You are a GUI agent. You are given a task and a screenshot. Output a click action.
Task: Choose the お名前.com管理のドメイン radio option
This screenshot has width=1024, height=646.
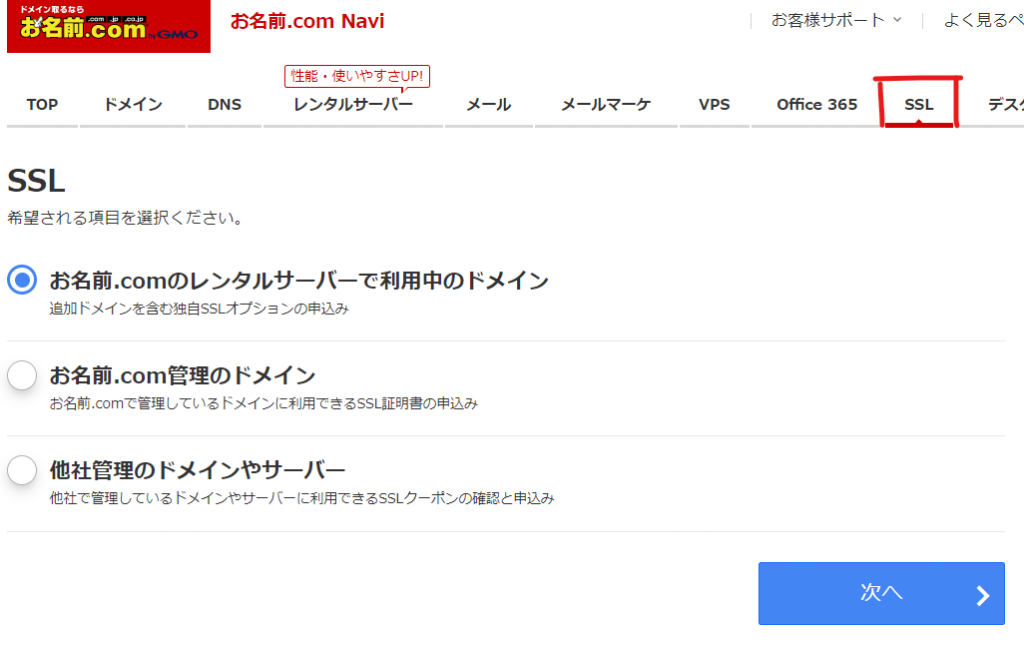pos(22,375)
